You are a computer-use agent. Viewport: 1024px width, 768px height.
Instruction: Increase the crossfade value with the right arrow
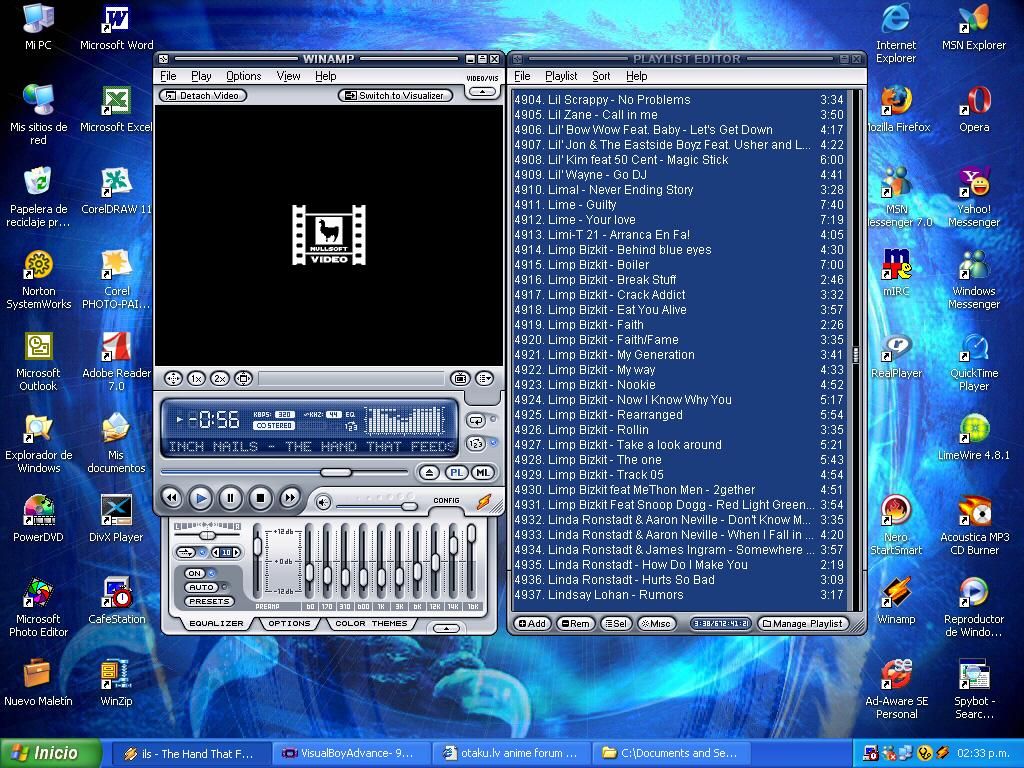pyautogui.click(x=236, y=552)
